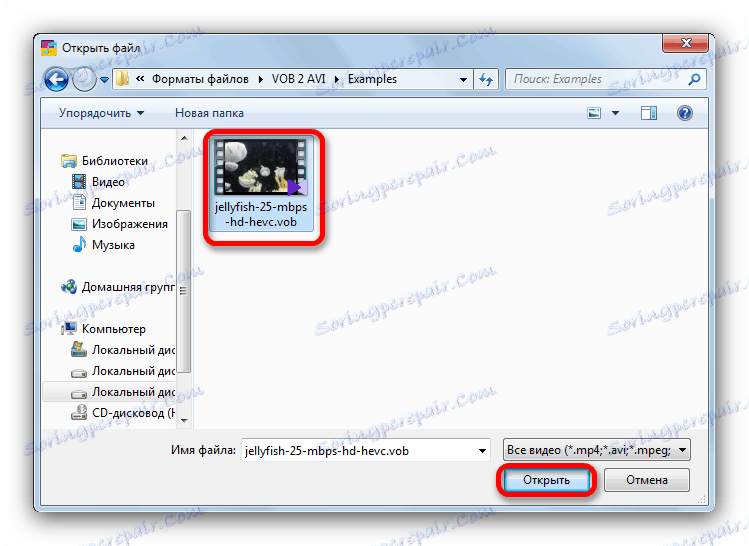This screenshot has width=749, height=546.
Task: Open address bar history dropdown
Action: (463, 80)
